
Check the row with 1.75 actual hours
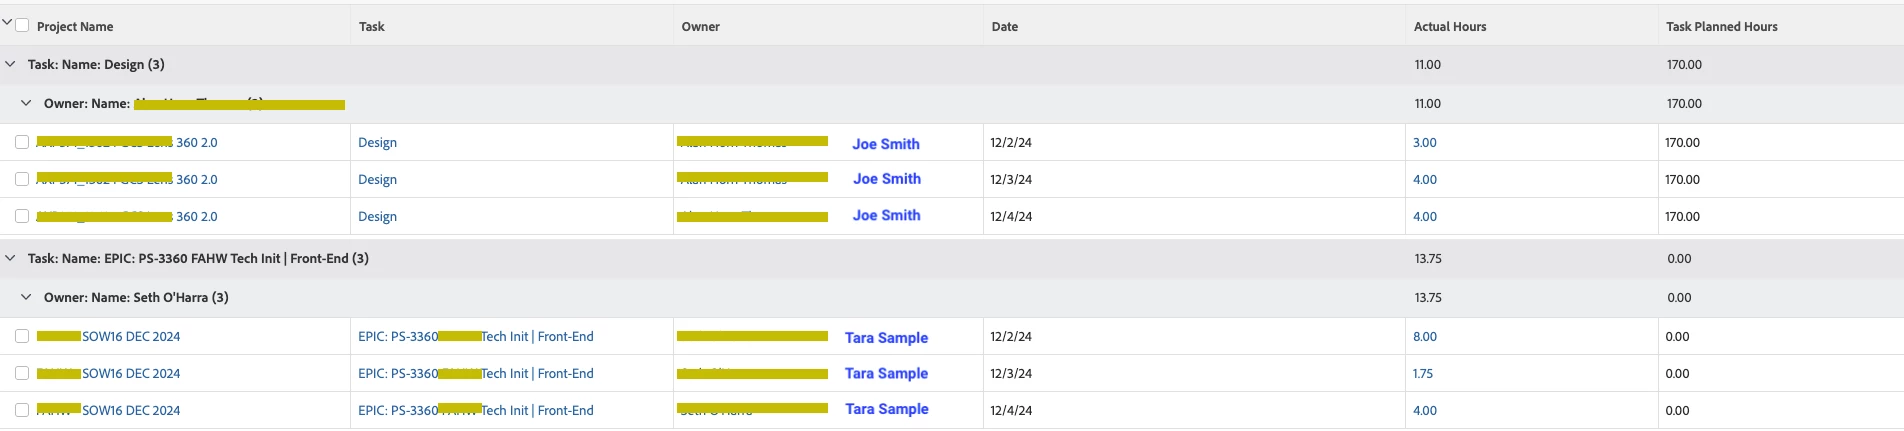[22, 373]
